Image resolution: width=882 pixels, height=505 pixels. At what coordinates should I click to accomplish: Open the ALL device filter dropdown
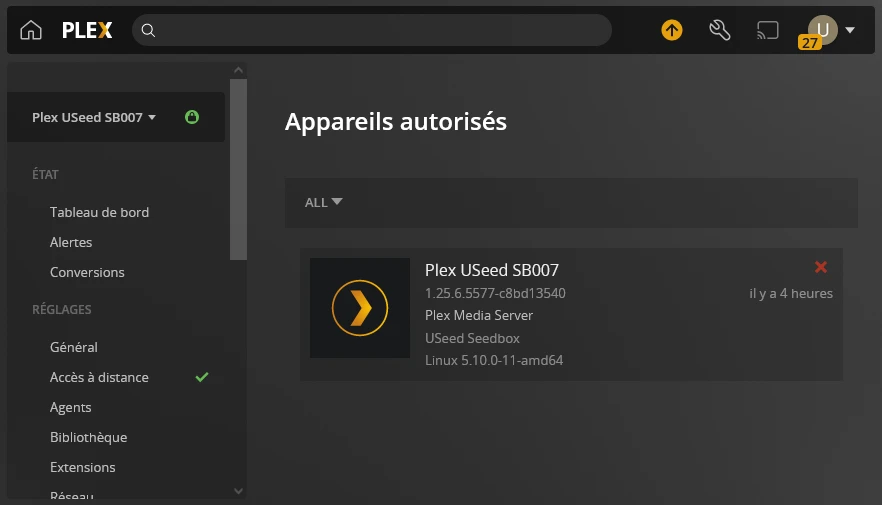click(323, 202)
